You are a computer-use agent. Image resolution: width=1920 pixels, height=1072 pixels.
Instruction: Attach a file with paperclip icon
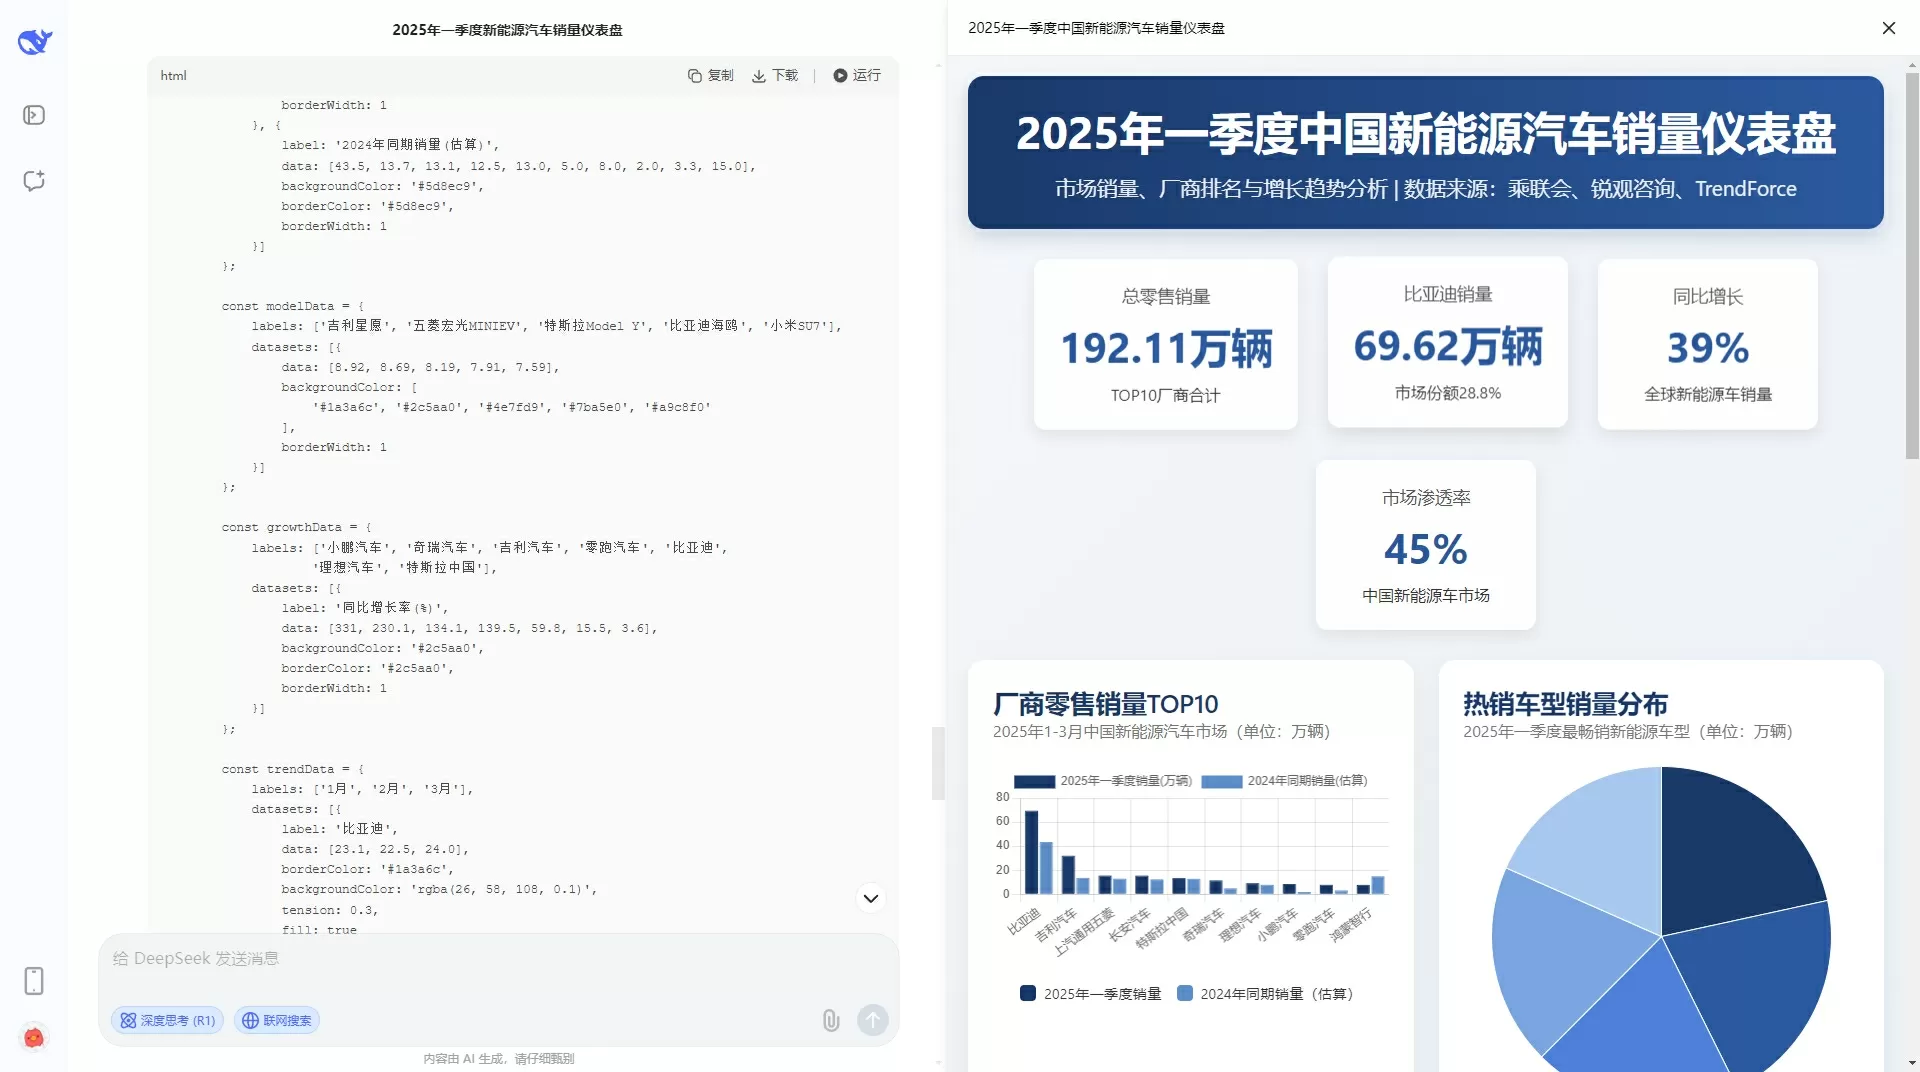831,1020
